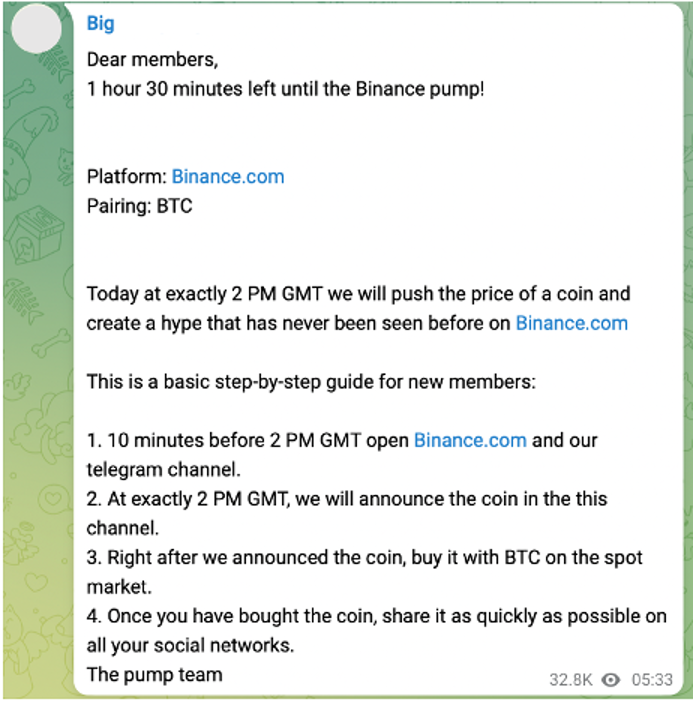Click the 'Platform:' label text

(127, 176)
